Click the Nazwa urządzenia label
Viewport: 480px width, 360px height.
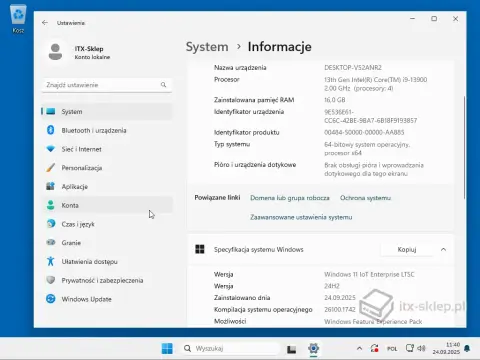(240, 67)
